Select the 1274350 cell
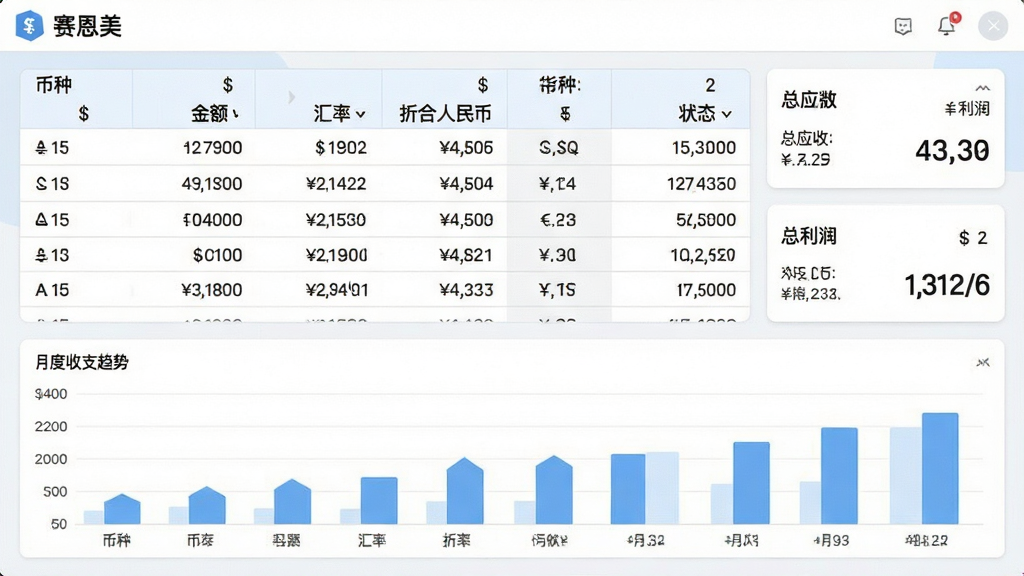 (x=701, y=184)
